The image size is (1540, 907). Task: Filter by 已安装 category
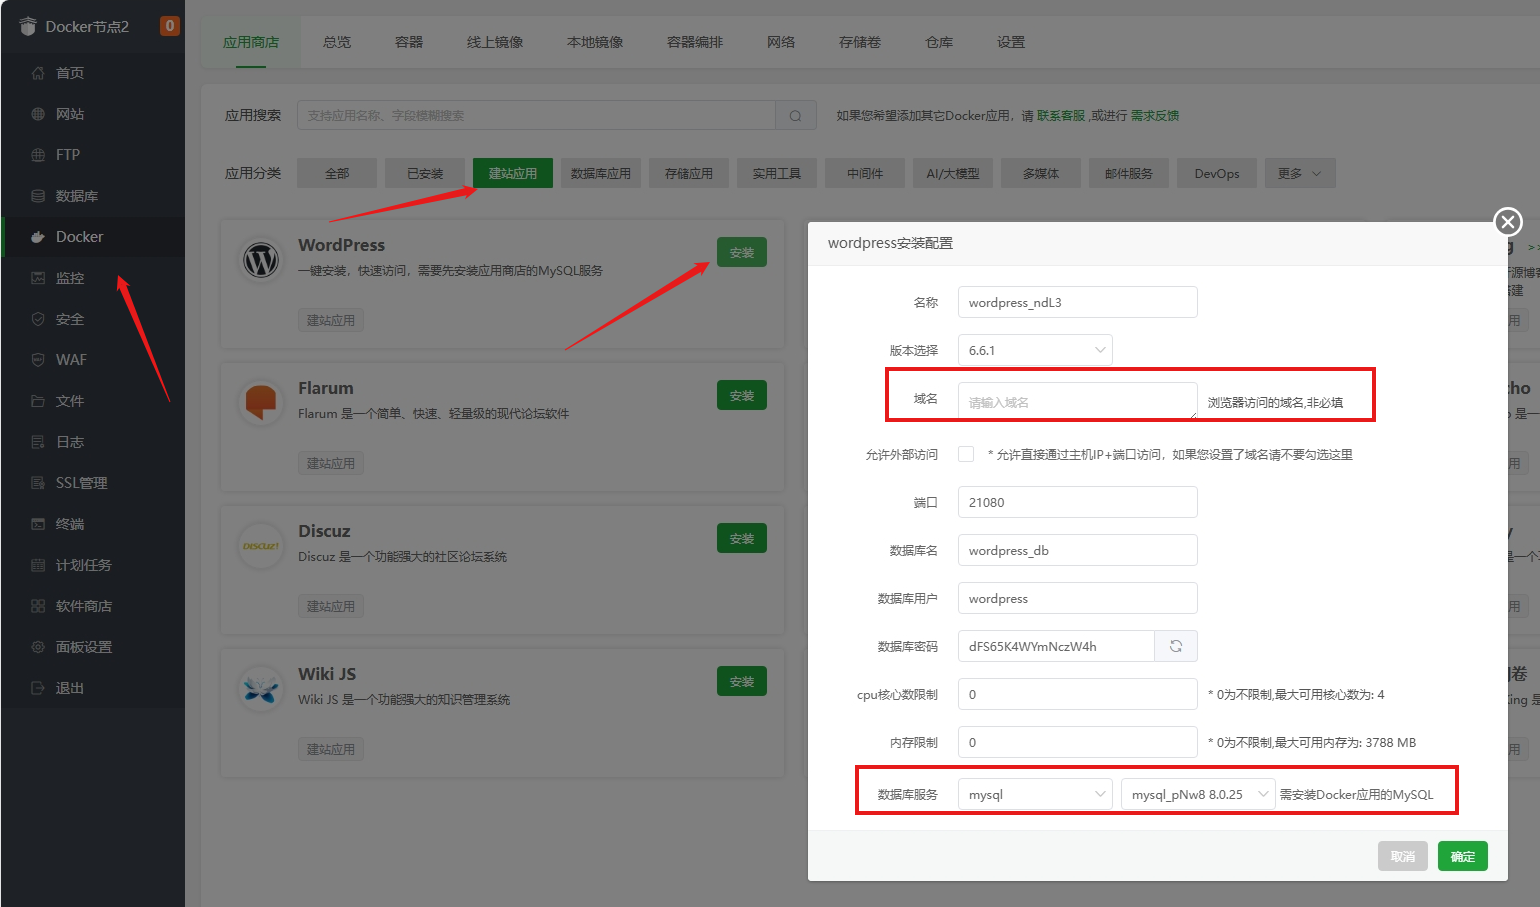click(x=425, y=173)
